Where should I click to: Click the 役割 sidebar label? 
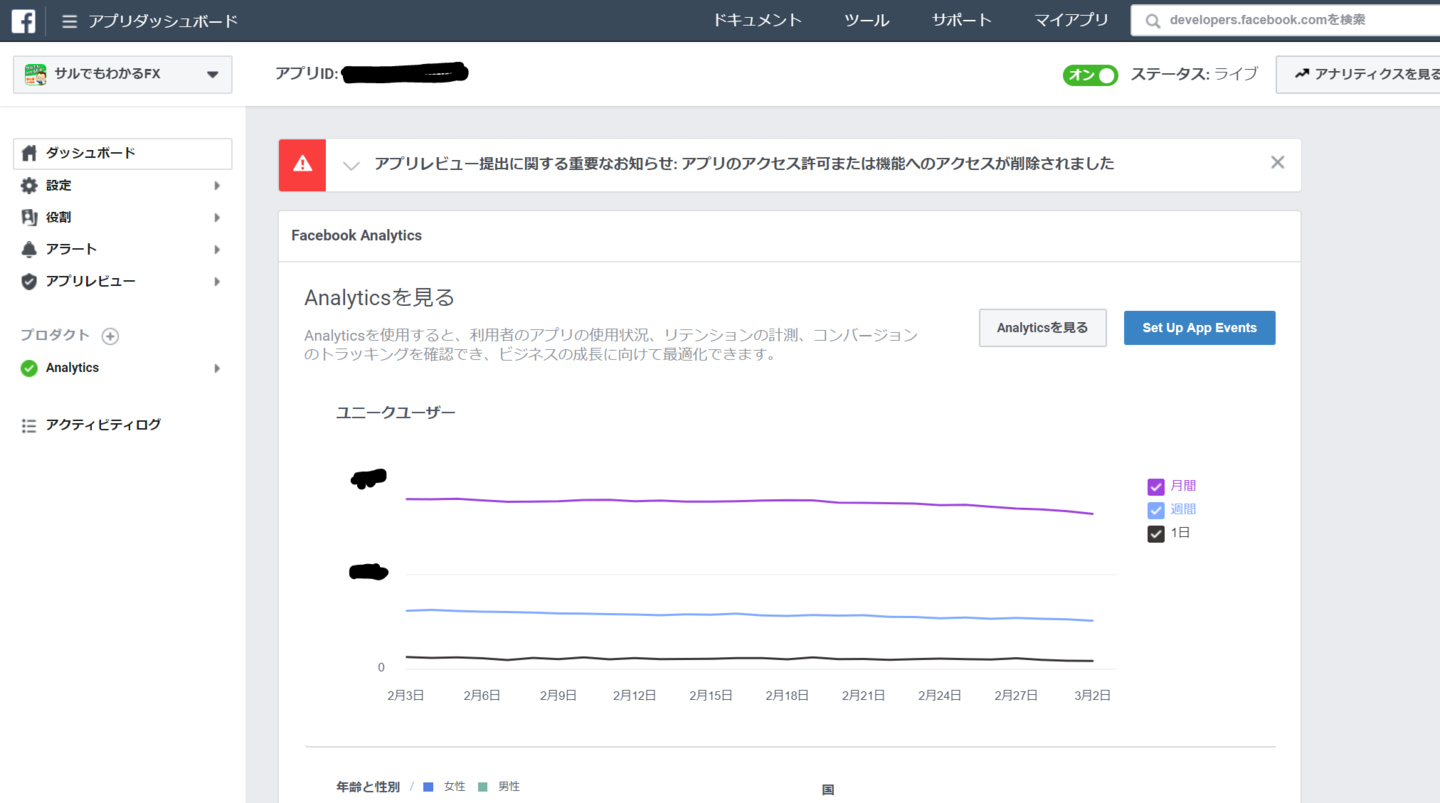(x=59, y=217)
